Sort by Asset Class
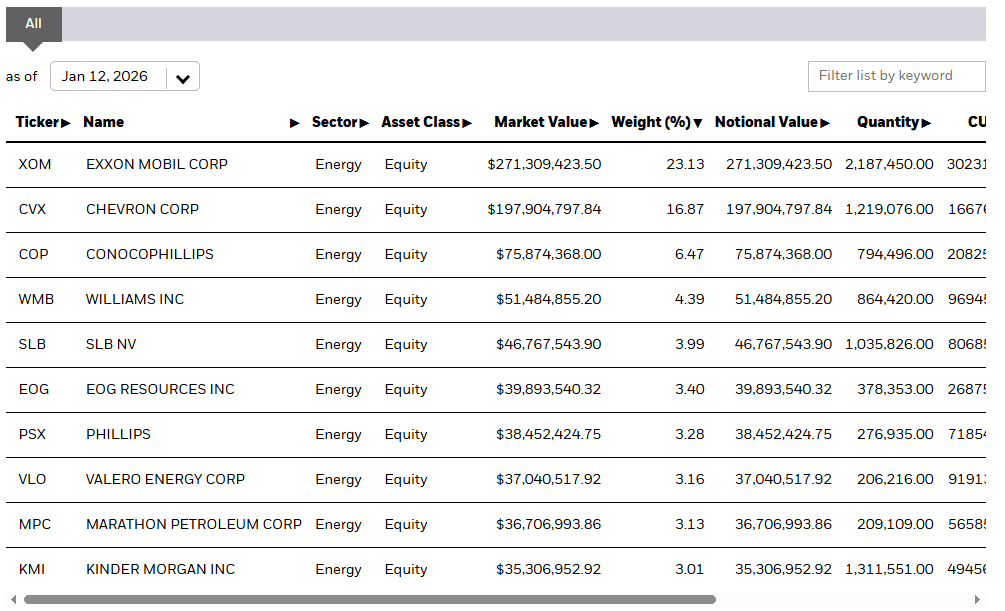The width and height of the screenshot is (1005, 611). (x=467, y=122)
